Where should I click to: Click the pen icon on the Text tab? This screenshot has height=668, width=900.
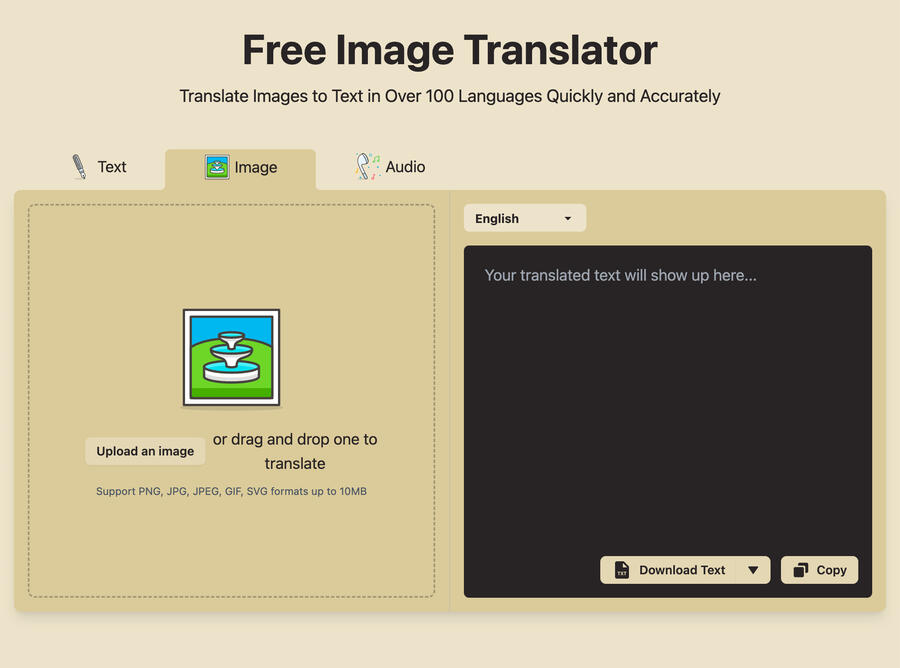click(79, 167)
